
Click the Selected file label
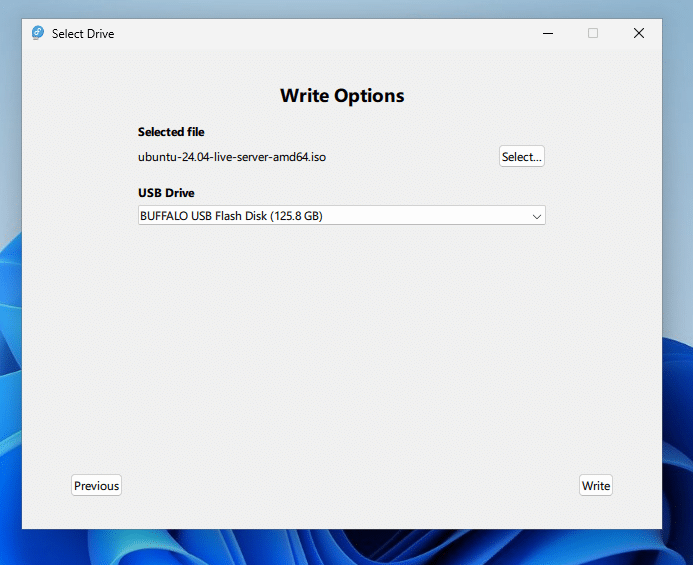171,132
